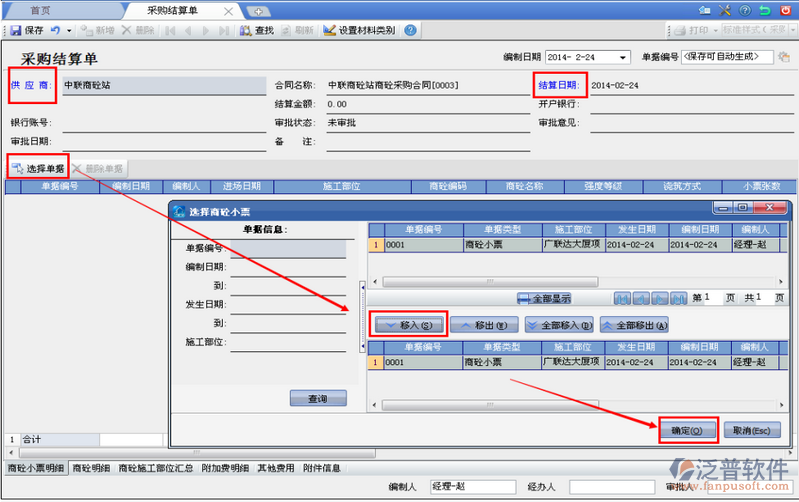Click the 选择单据 (Select document) icon button
Image resolution: width=799 pixels, height=502 pixels.
[x=38, y=169]
